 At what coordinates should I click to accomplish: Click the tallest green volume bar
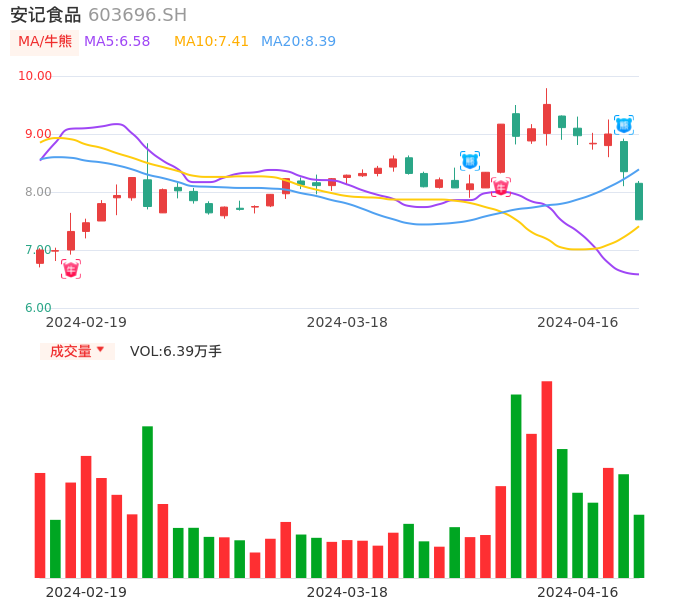[516, 486]
